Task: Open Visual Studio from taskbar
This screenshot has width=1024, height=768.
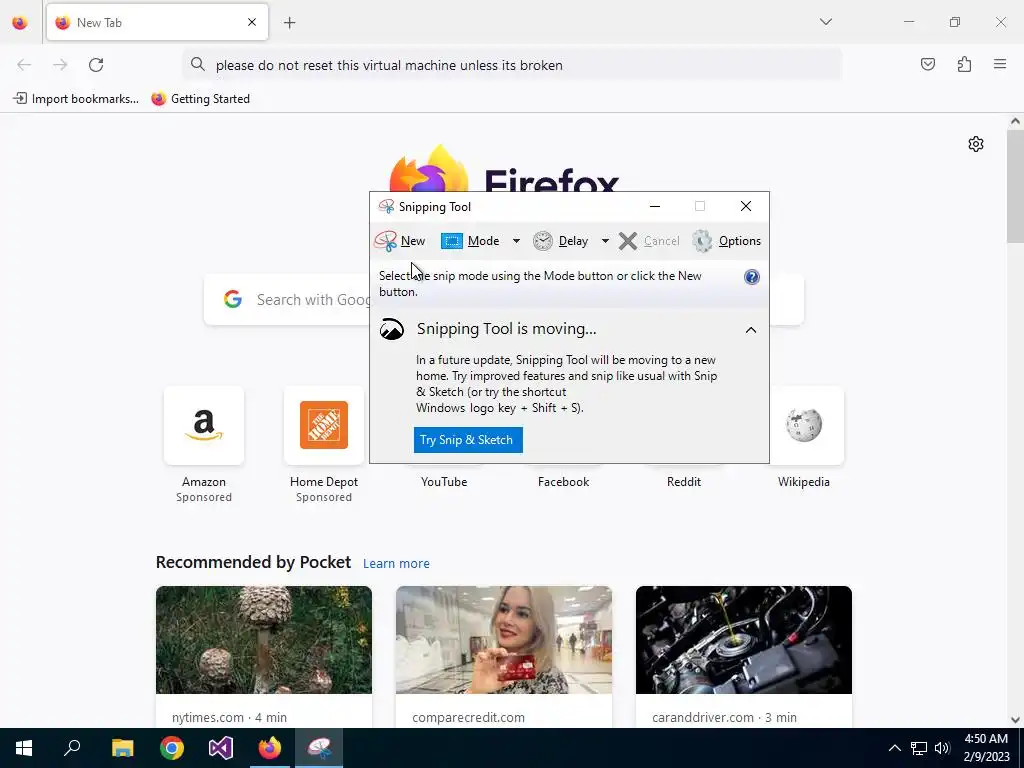Action: [x=221, y=748]
